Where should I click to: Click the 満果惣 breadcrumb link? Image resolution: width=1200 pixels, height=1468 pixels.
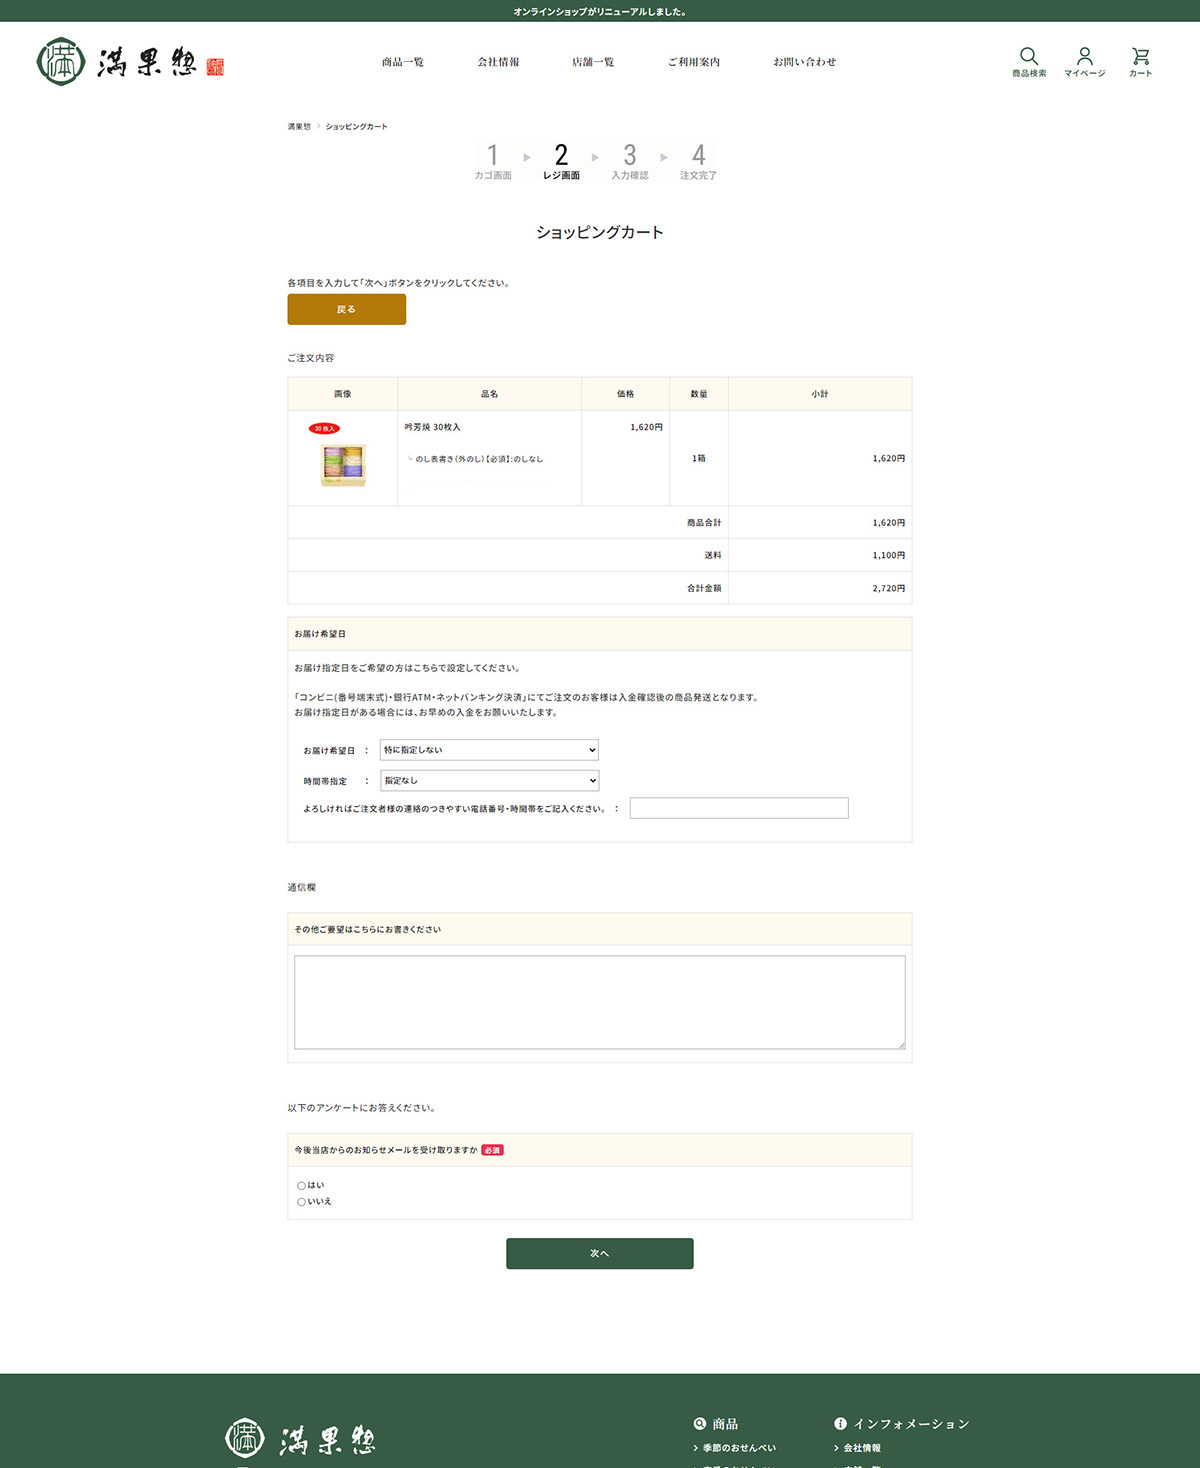click(x=299, y=127)
